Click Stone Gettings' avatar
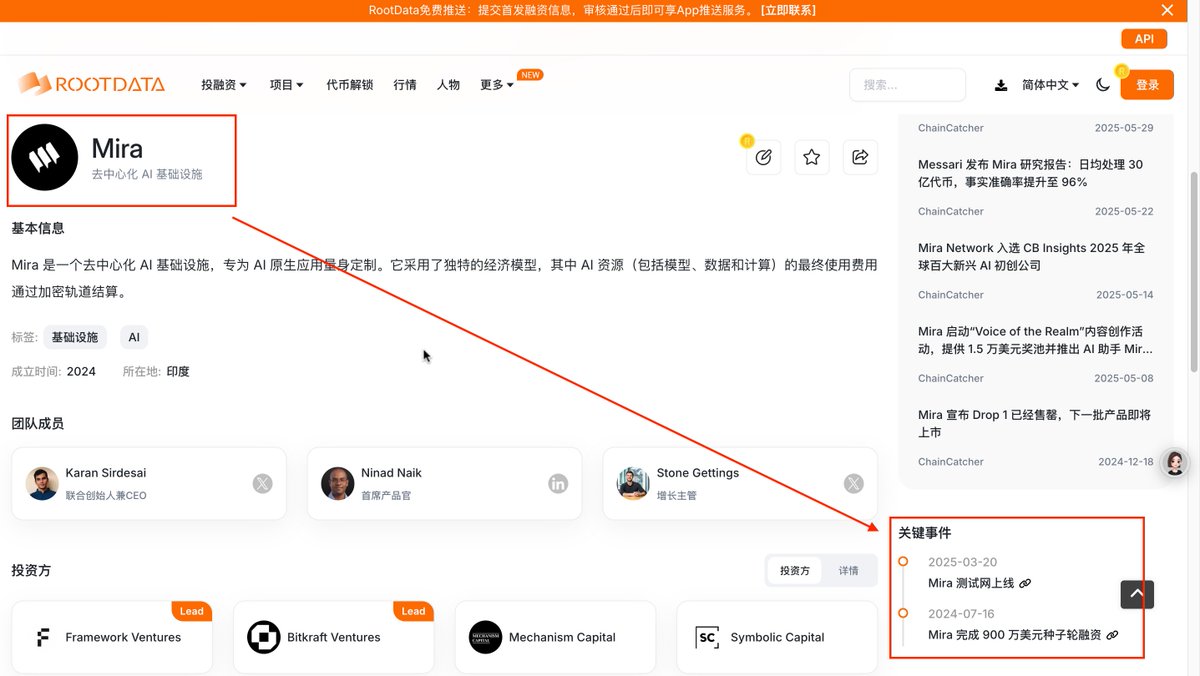This screenshot has width=1200, height=676. (x=633, y=484)
